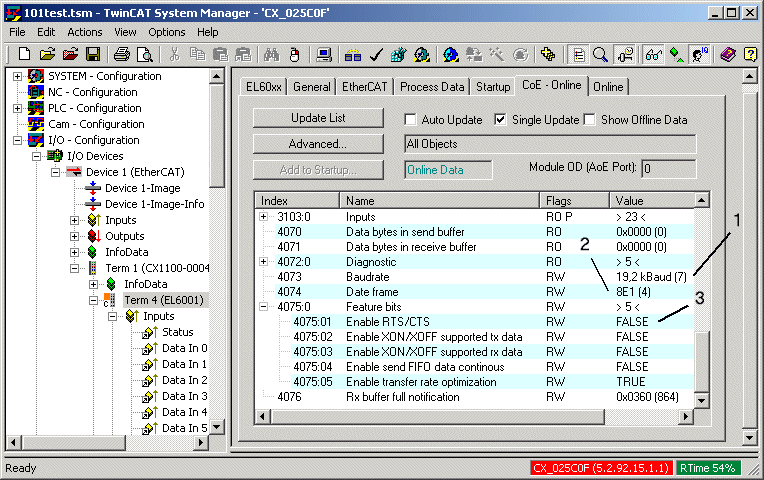Click the magnifier search toolbar icon

click(601, 54)
